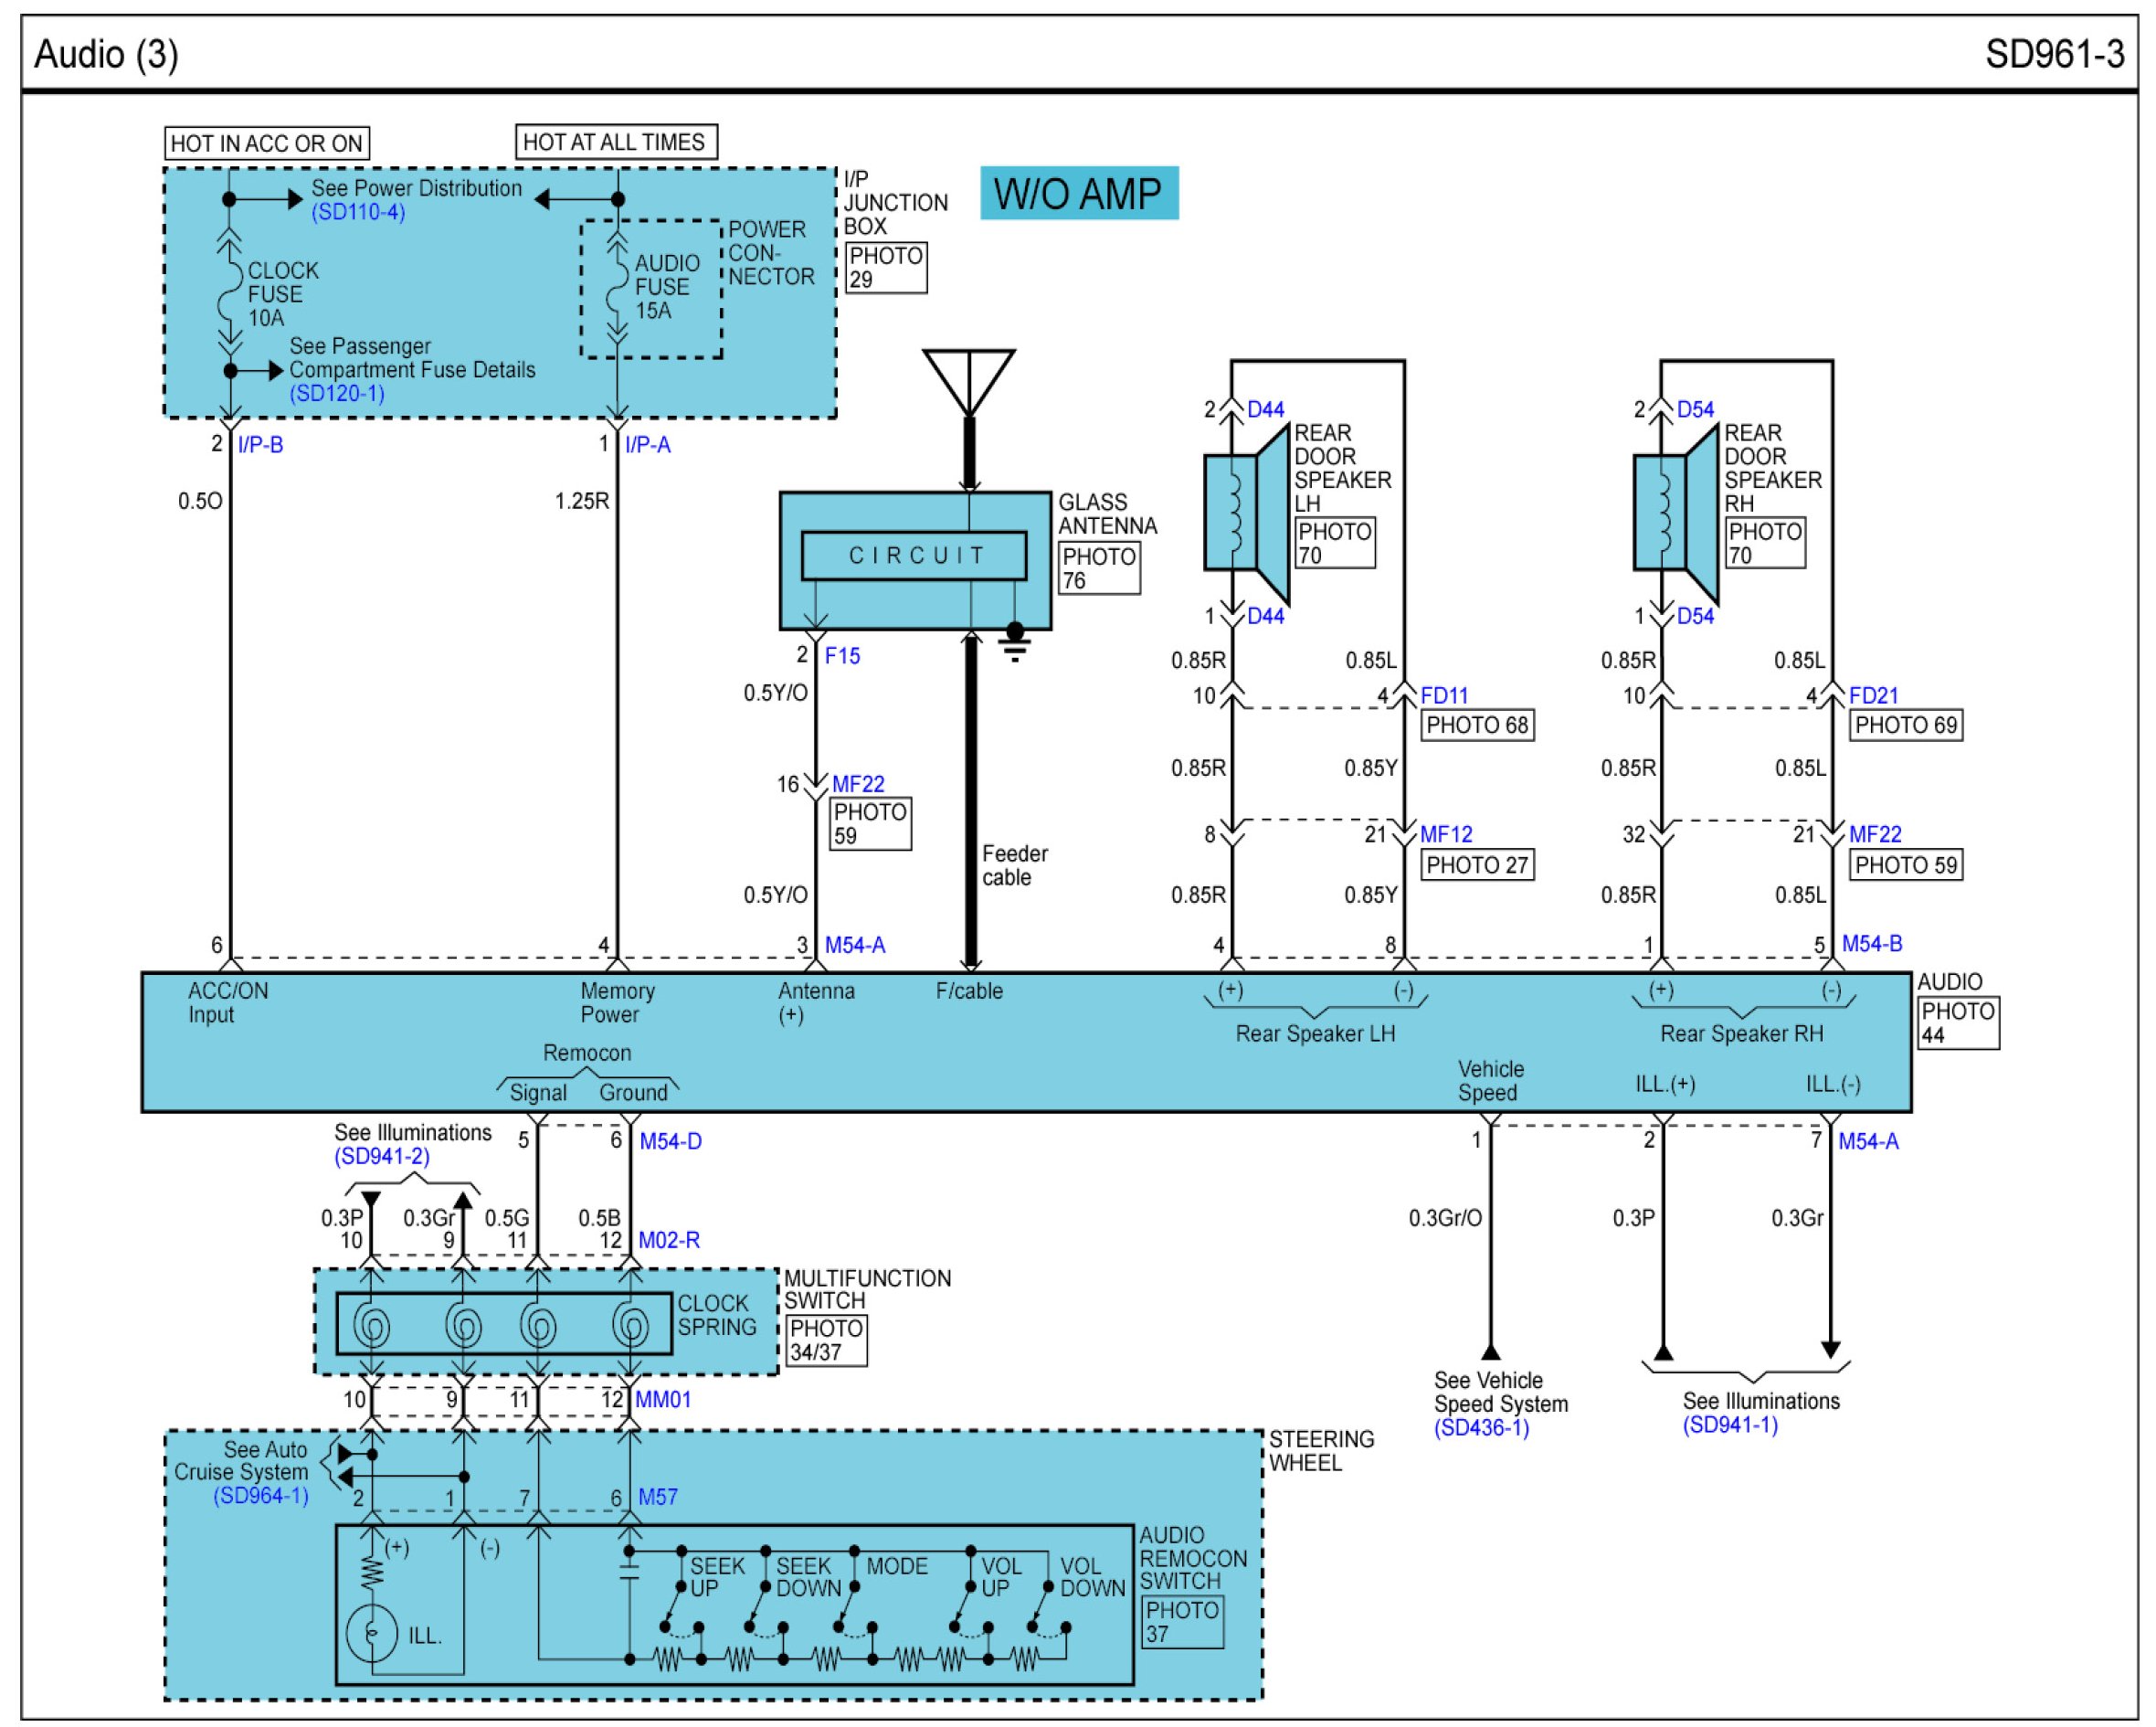The height and width of the screenshot is (1727, 2156).
Task: Select the rear door speaker LH symbol
Action: pos(1246,513)
